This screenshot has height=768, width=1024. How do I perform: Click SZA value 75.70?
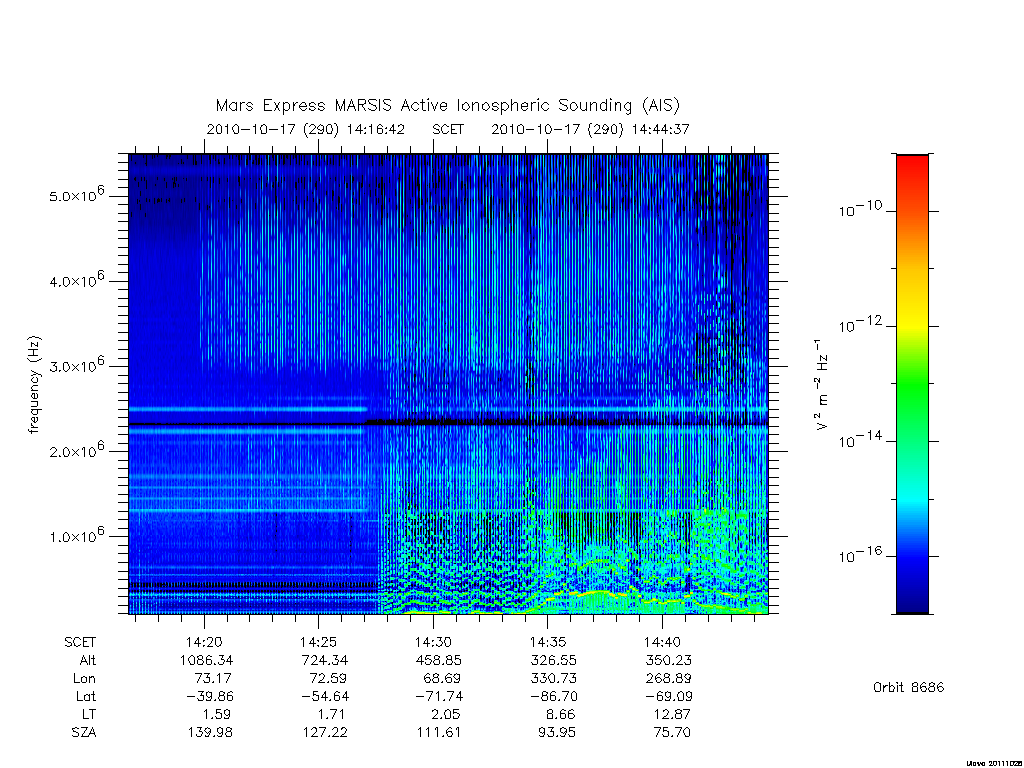pos(671,733)
